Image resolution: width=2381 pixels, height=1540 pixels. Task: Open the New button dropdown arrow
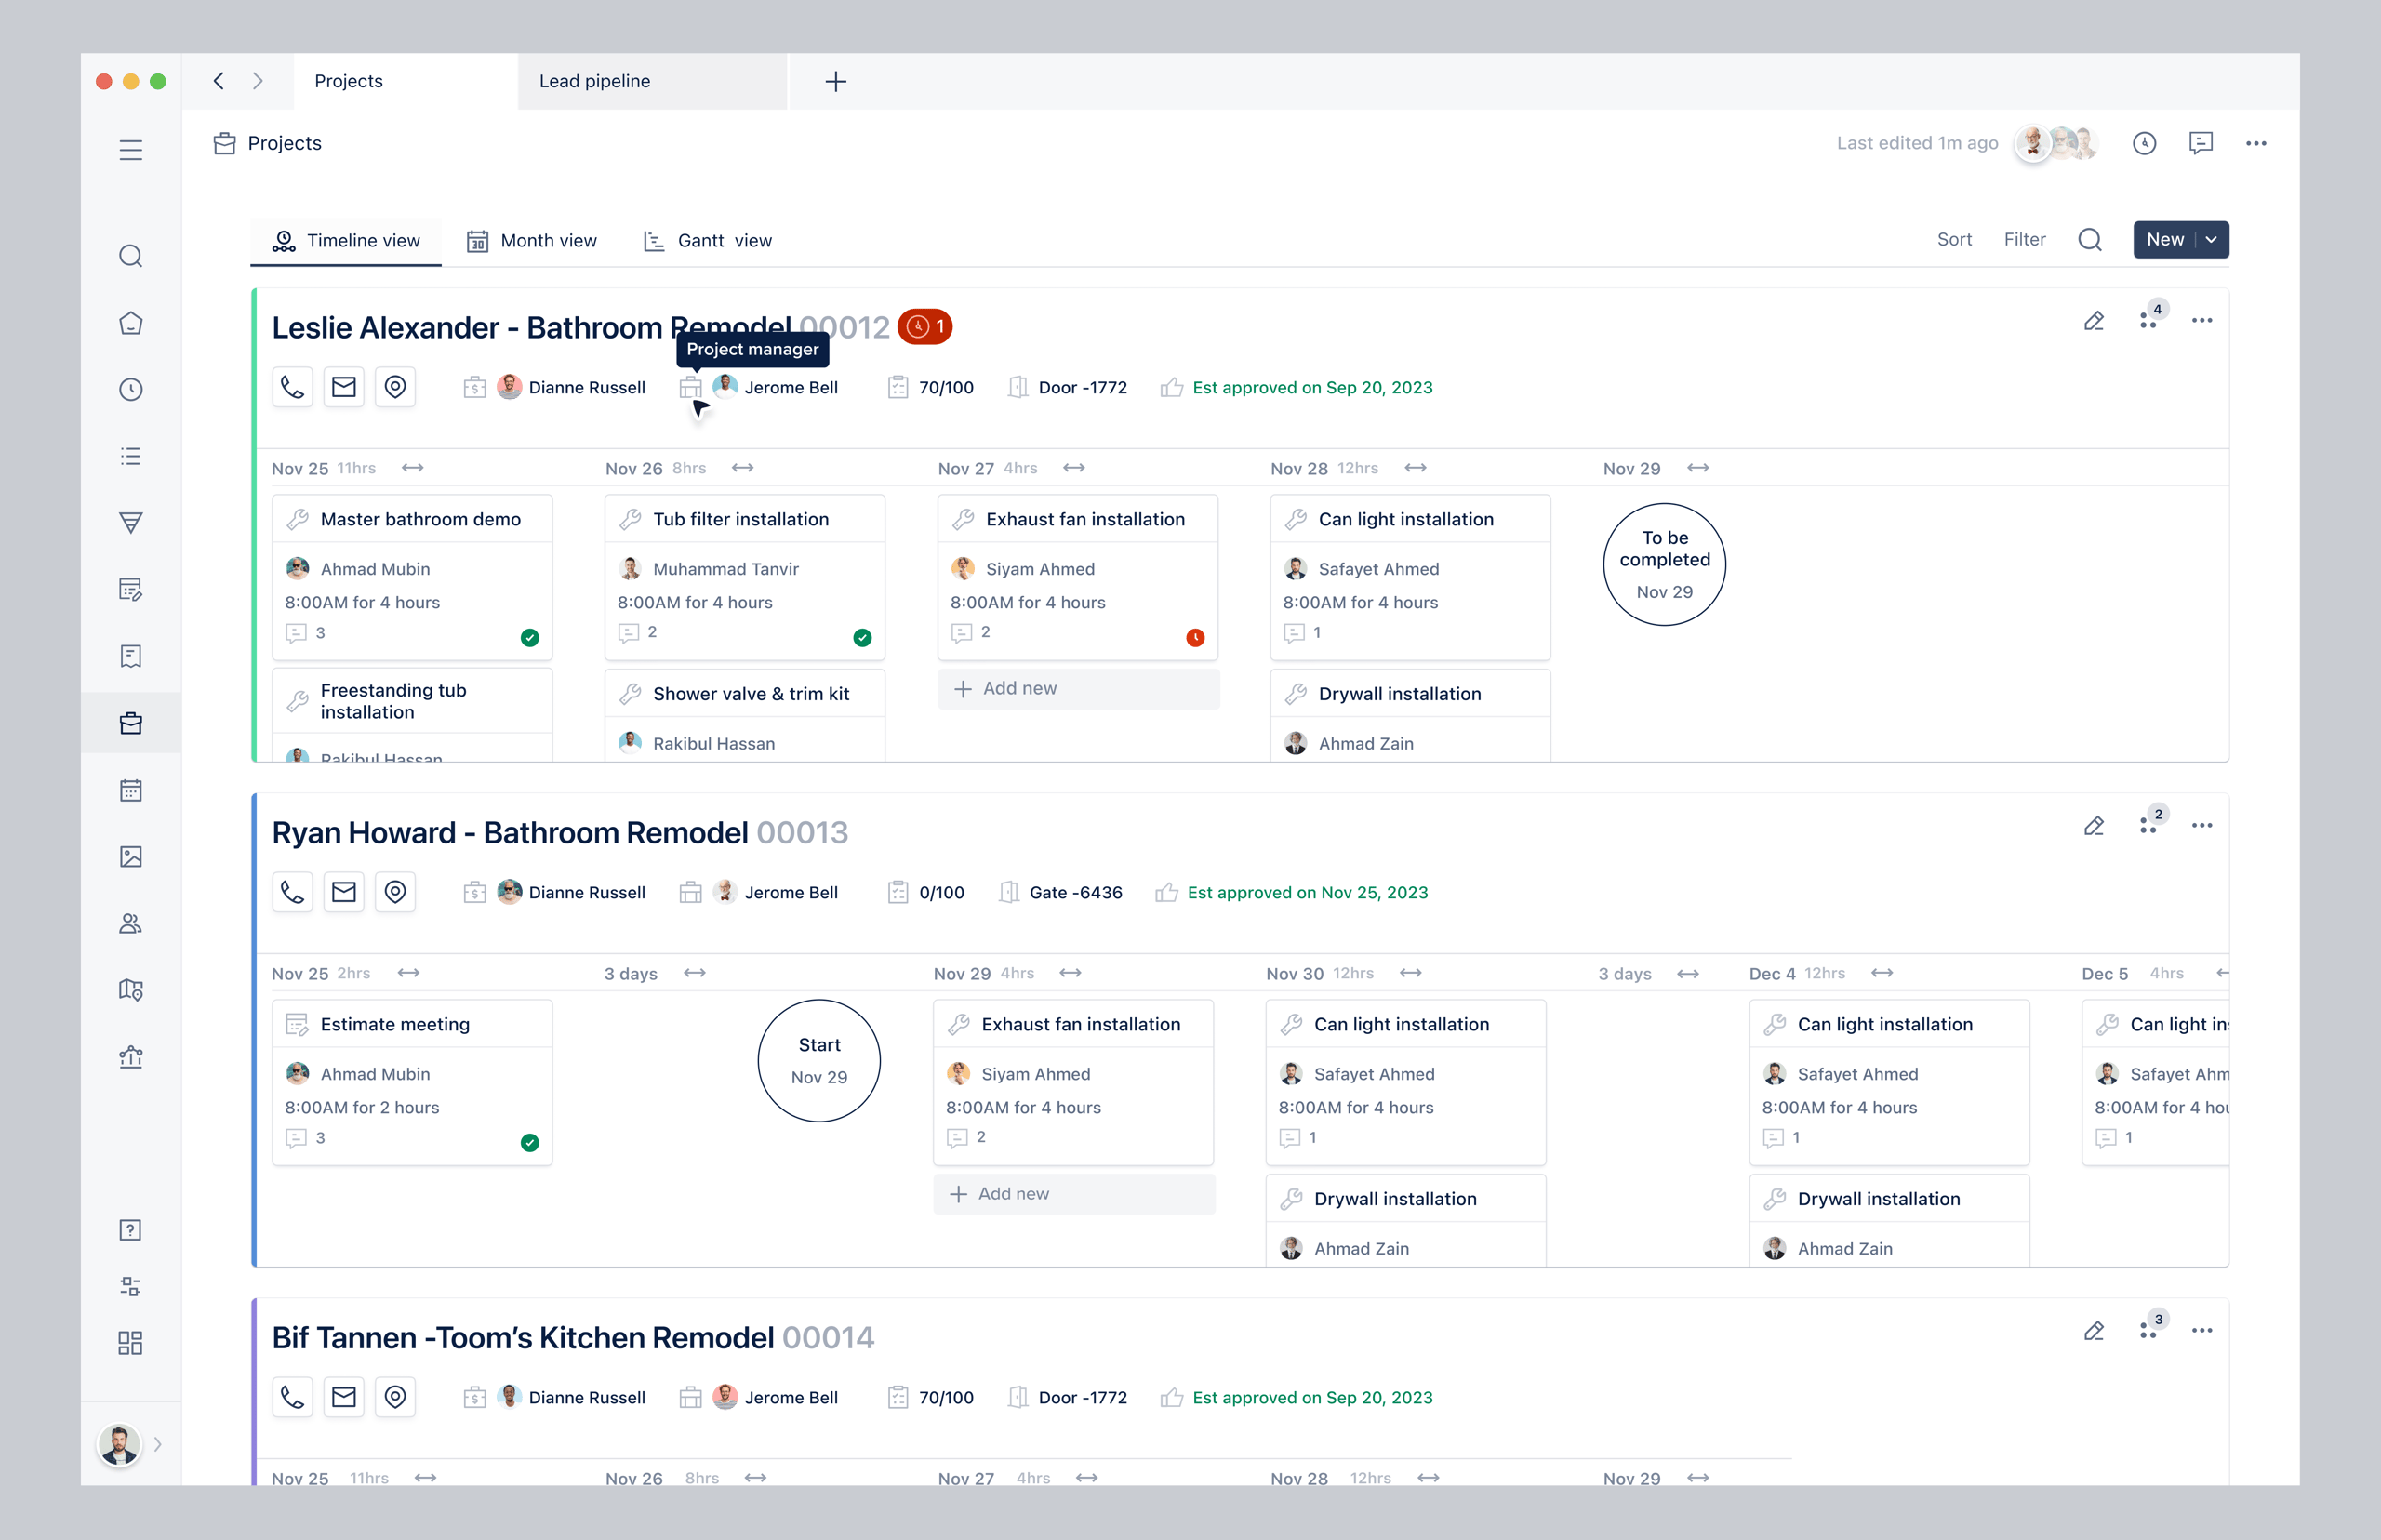click(2211, 240)
